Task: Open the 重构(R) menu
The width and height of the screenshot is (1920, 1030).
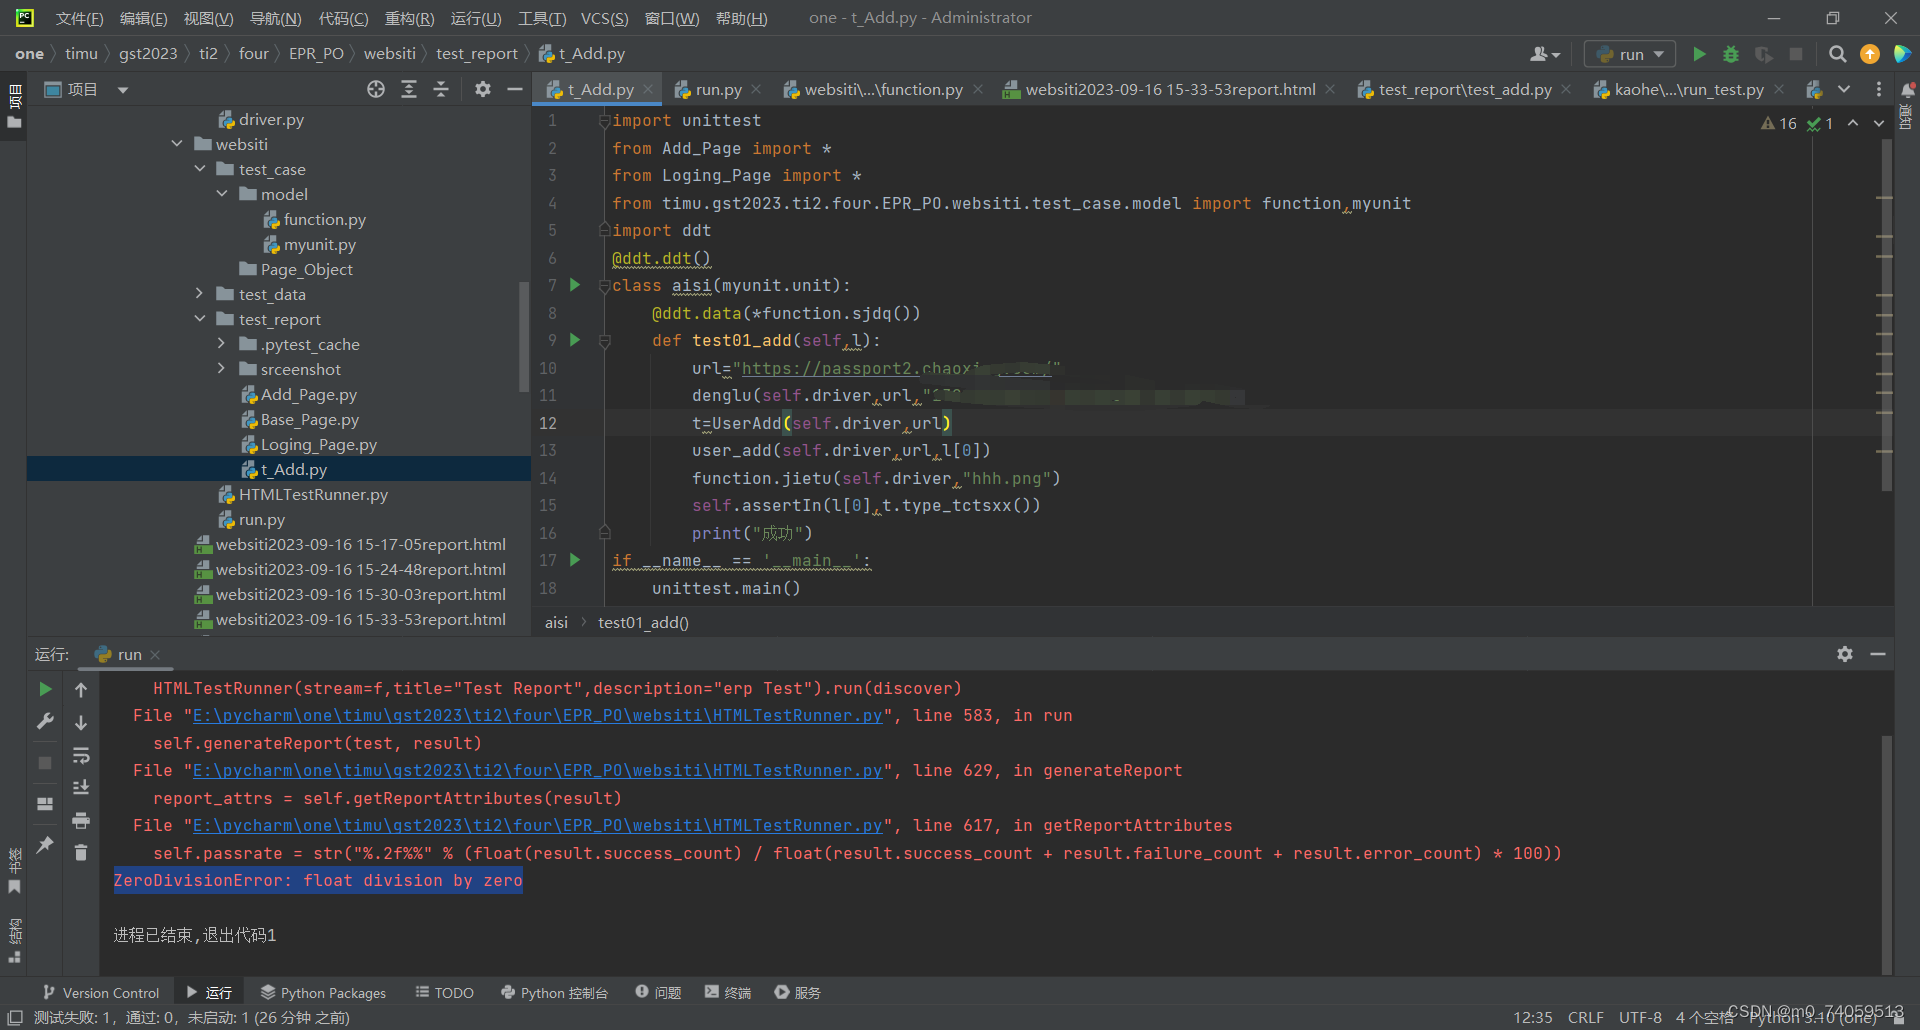Action: 409,18
